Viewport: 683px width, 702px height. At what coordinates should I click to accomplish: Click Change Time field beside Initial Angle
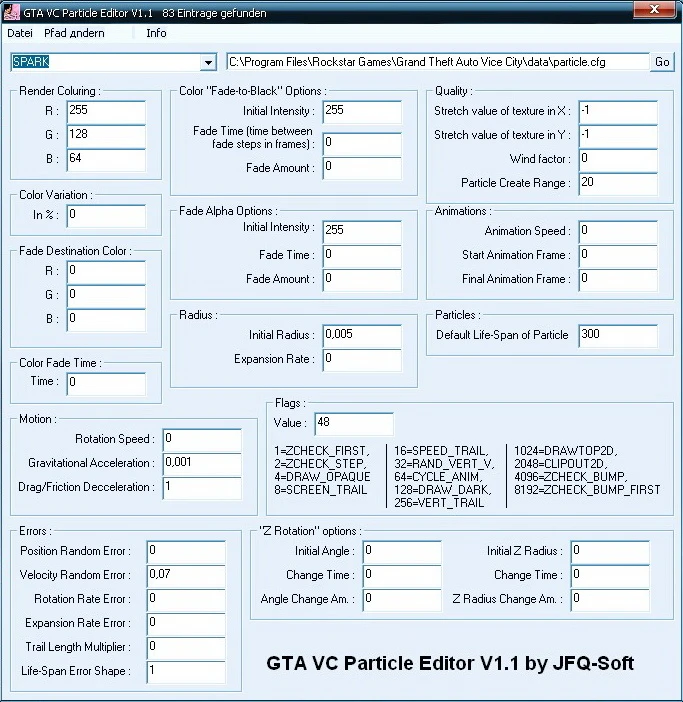402,576
